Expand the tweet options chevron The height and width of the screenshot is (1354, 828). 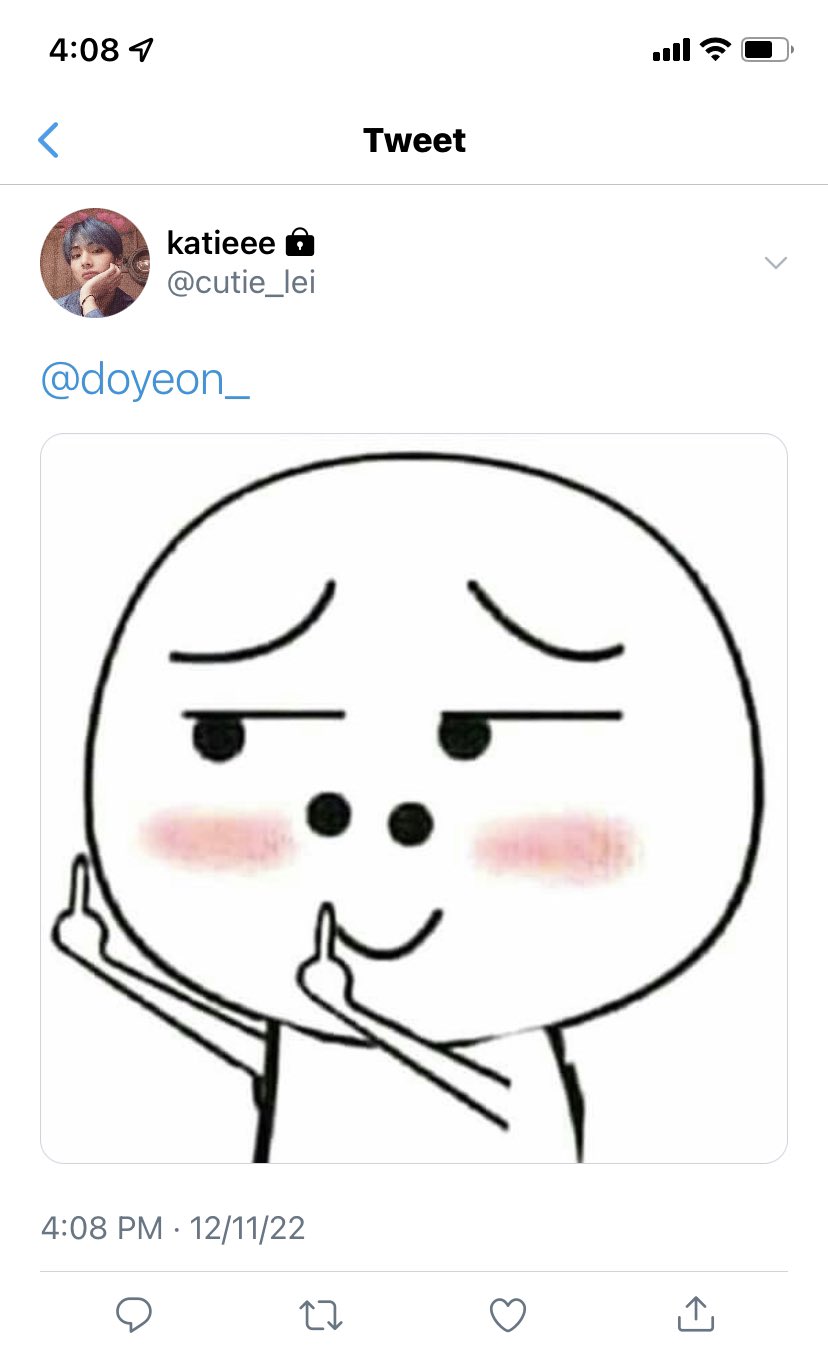click(775, 263)
